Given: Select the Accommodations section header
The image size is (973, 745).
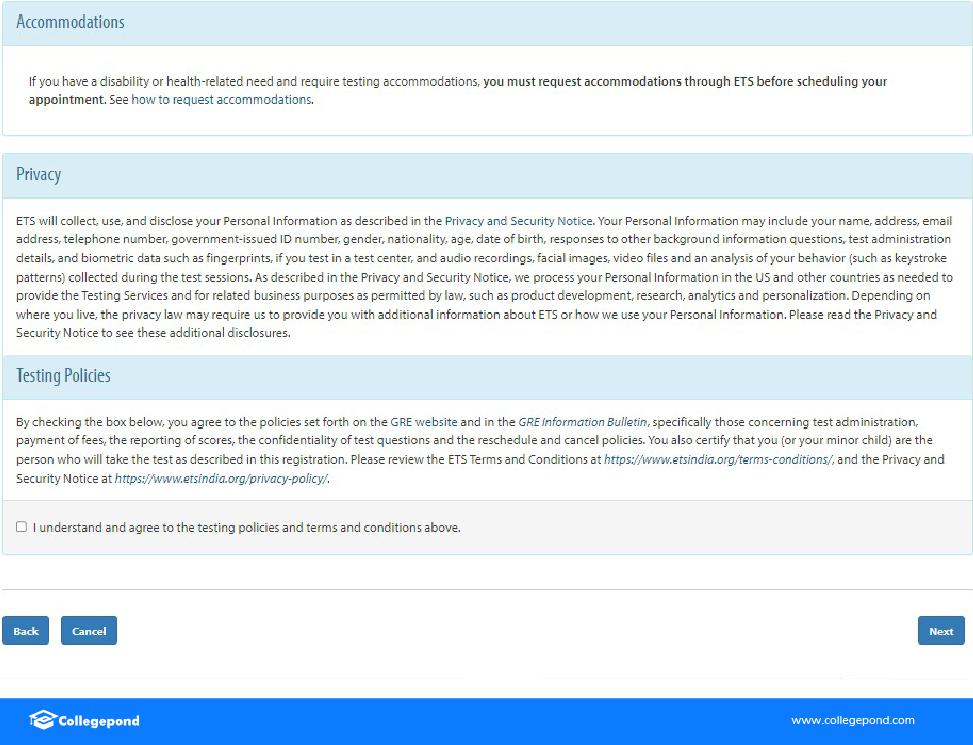Looking at the screenshot, I should click(x=70, y=22).
